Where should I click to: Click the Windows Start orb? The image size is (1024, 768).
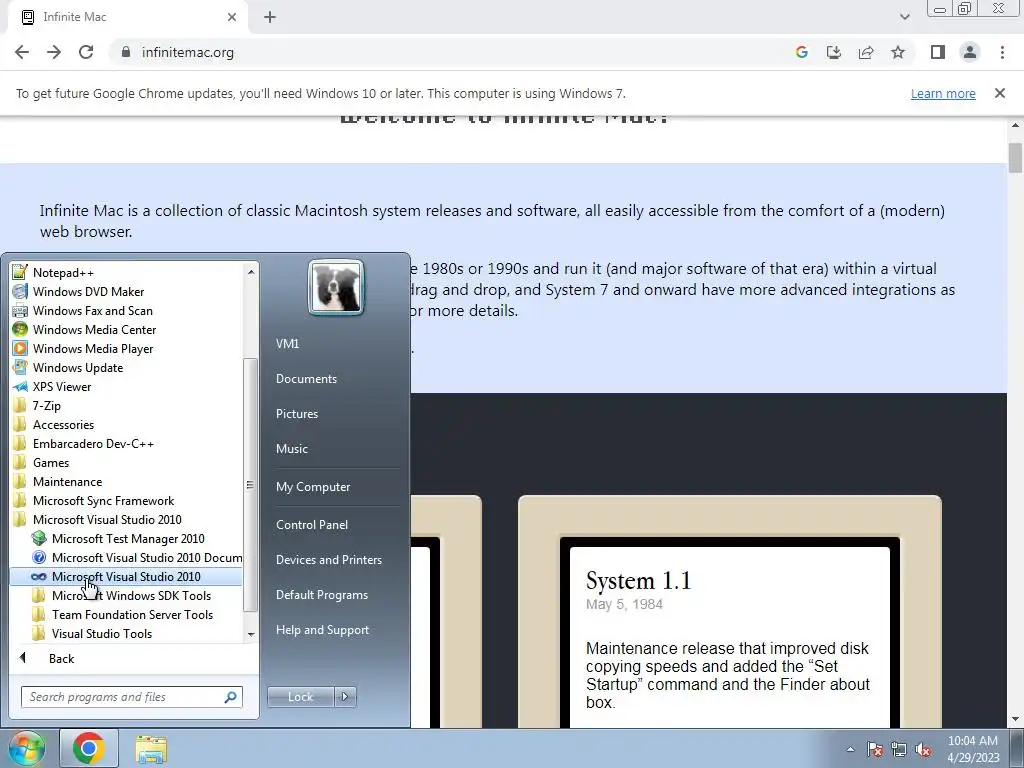(26, 748)
